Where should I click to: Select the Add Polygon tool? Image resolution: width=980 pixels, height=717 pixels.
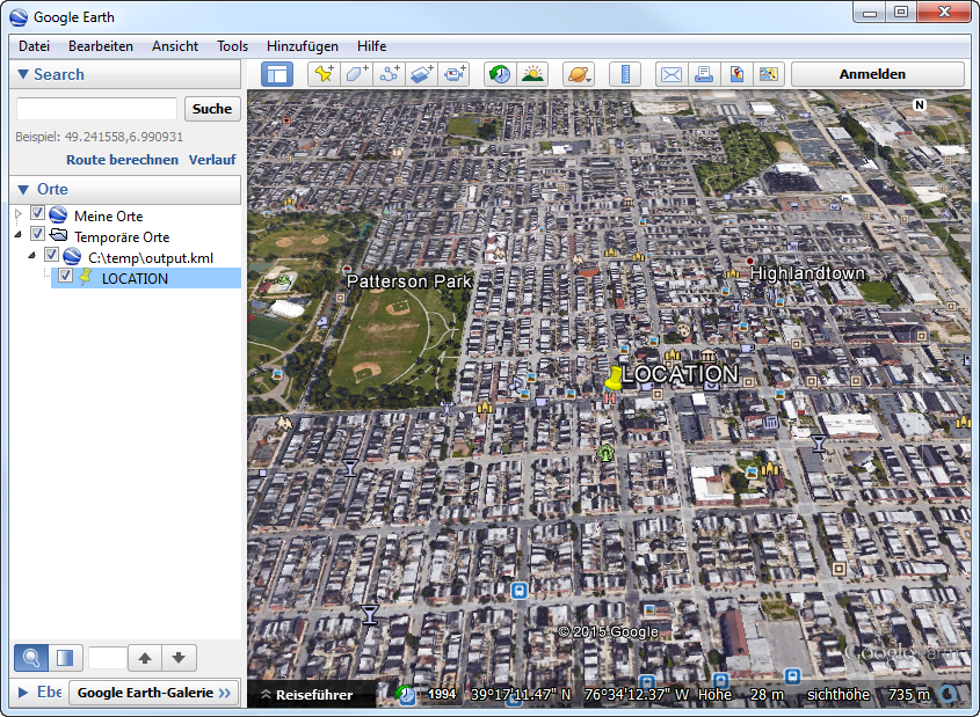click(x=356, y=73)
